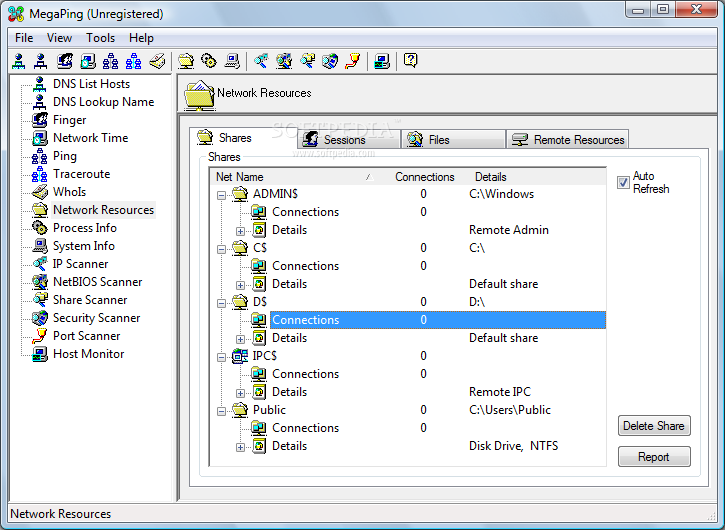Image resolution: width=725 pixels, height=530 pixels.
Task: Click the Details column header
Action: coord(537,177)
